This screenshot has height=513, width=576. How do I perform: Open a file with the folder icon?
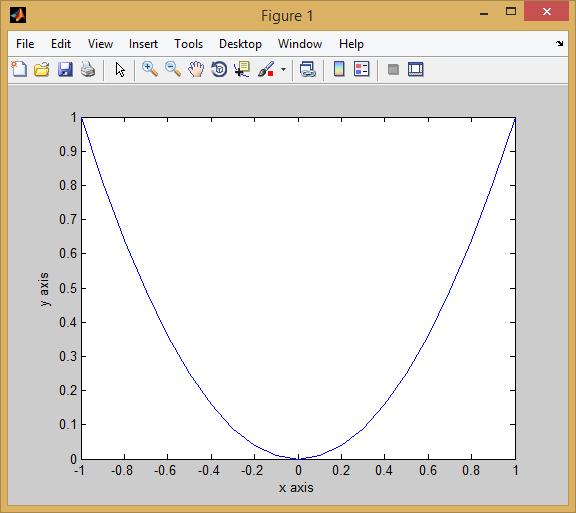click(42, 69)
